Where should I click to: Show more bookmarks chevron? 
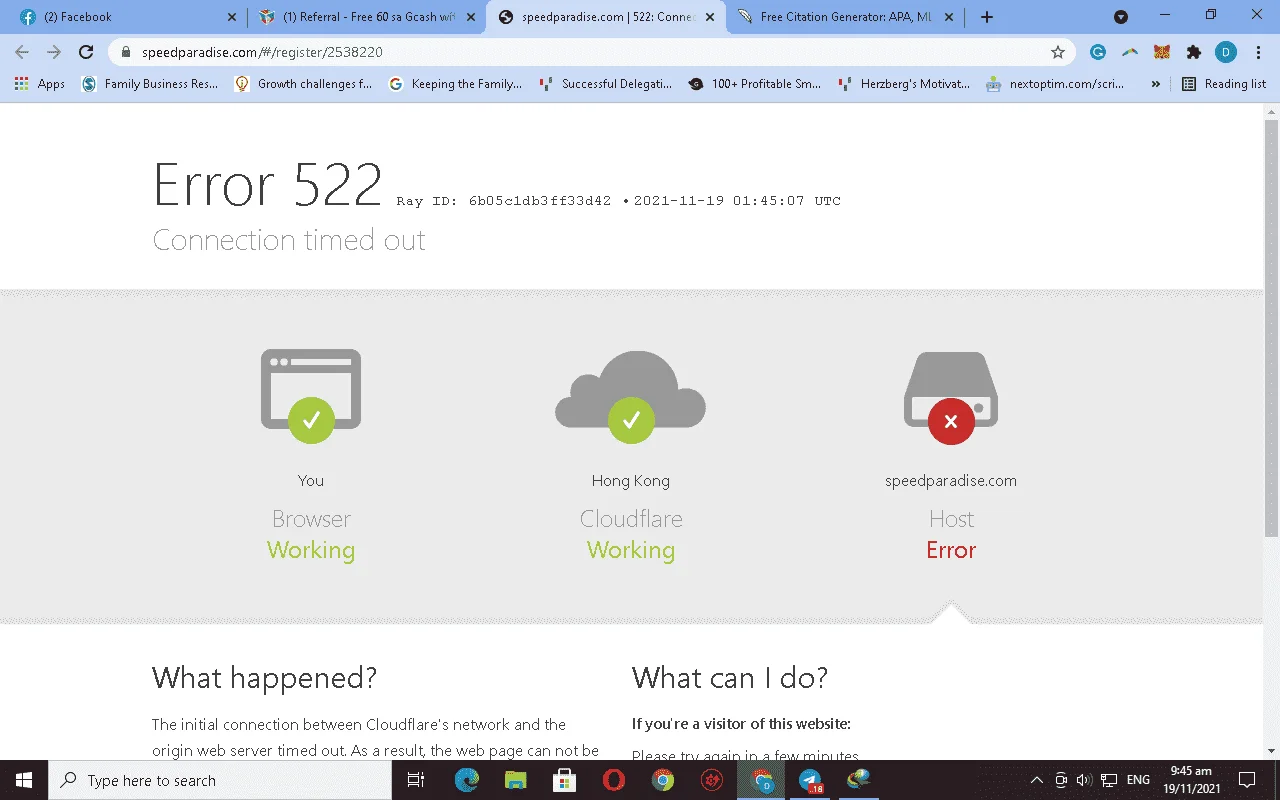tap(1156, 84)
